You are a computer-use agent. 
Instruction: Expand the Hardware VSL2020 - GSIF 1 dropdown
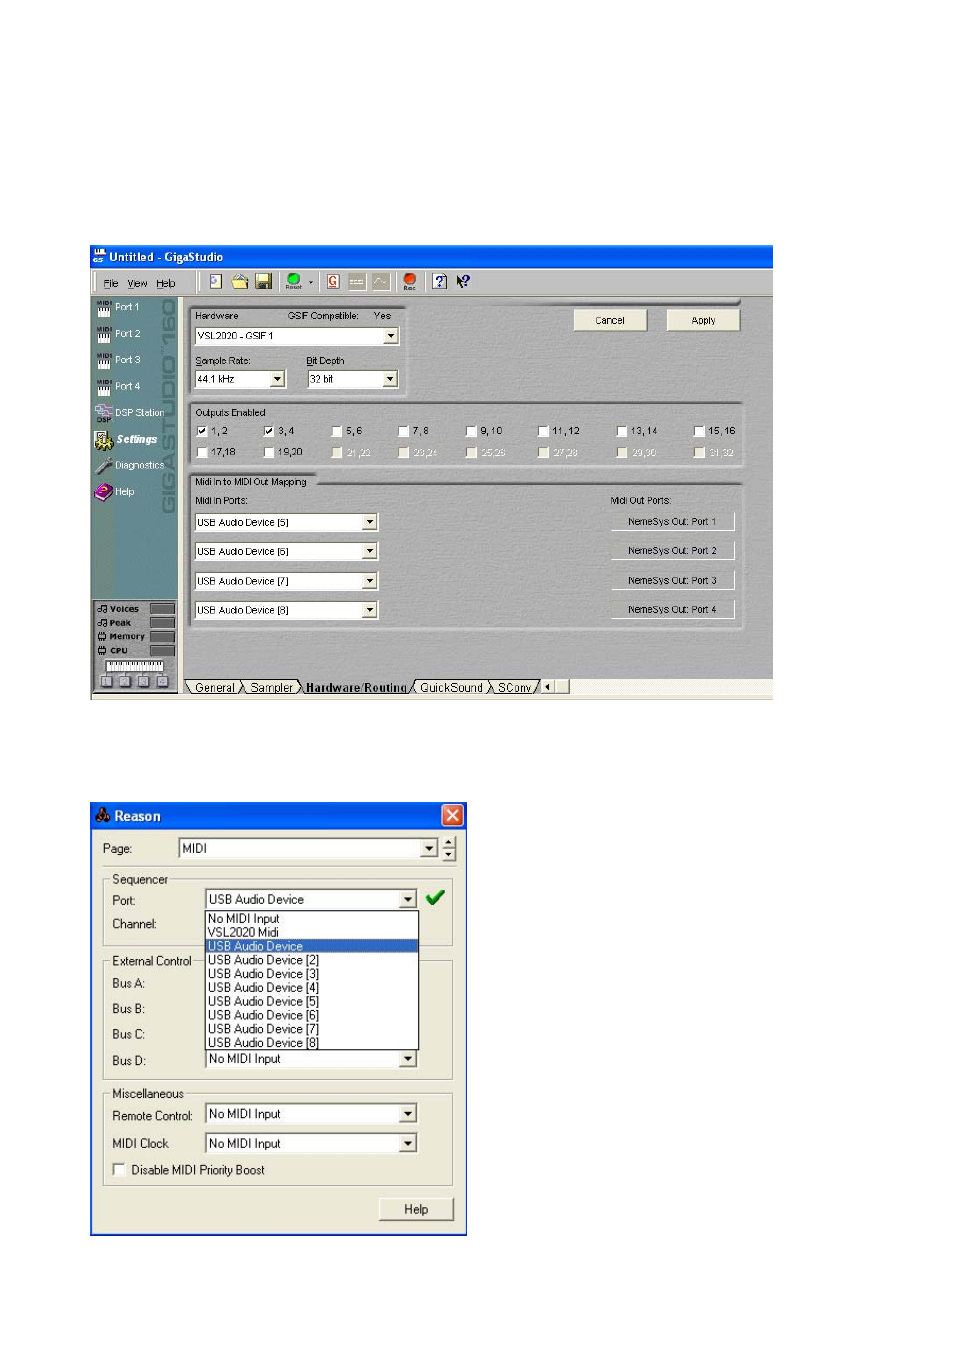pos(391,336)
